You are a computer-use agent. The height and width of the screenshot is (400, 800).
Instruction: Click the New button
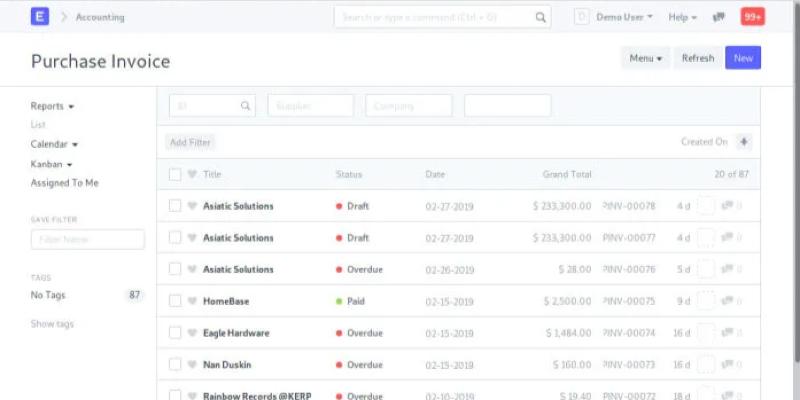pos(743,58)
